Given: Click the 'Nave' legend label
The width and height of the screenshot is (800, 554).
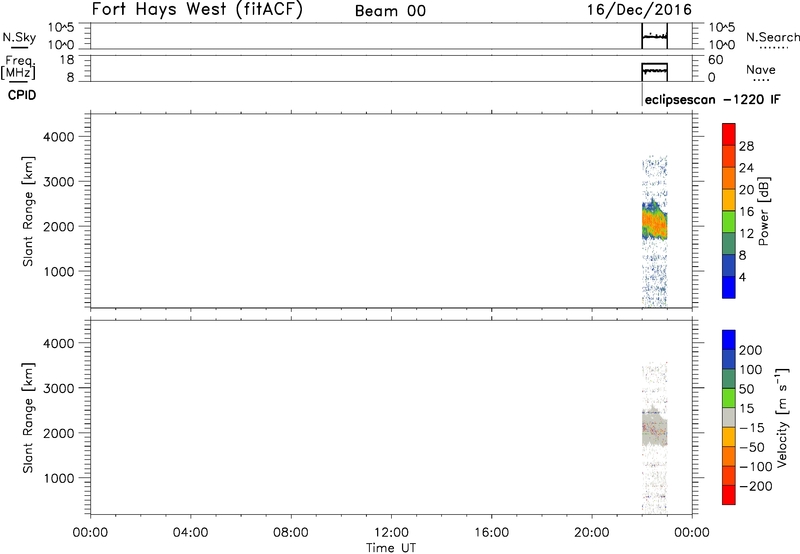Looking at the screenshot, I should (x=761, y=70).
